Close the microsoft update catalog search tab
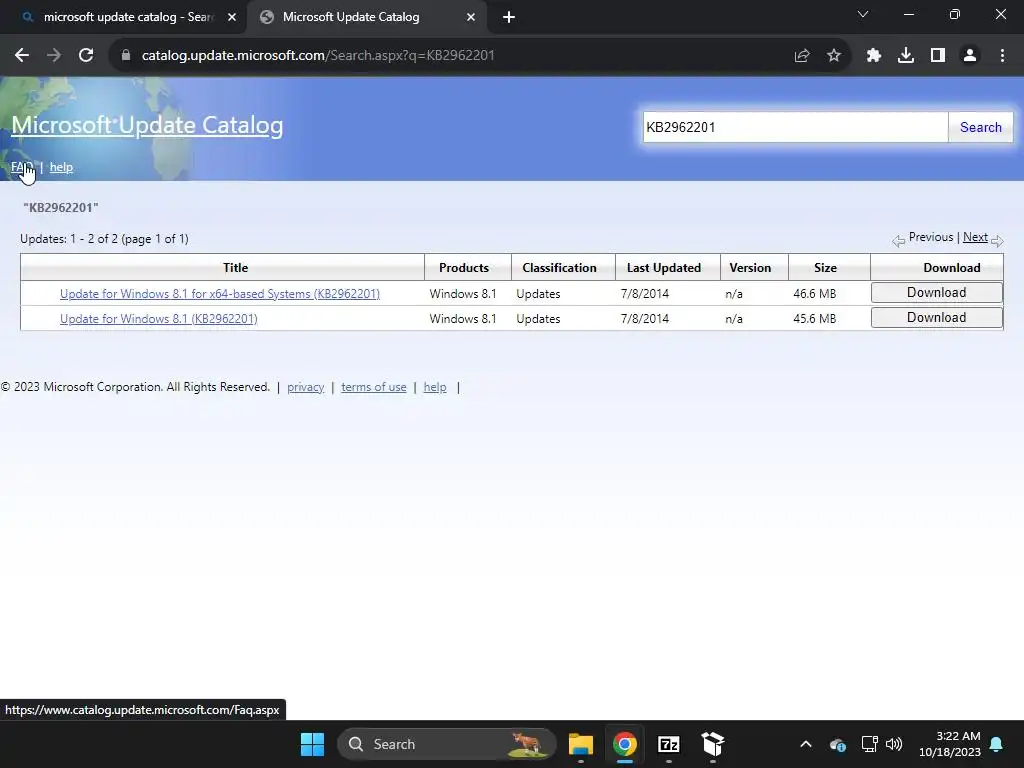Screen dimensions: 1024x768 click(x=232, y=17)
